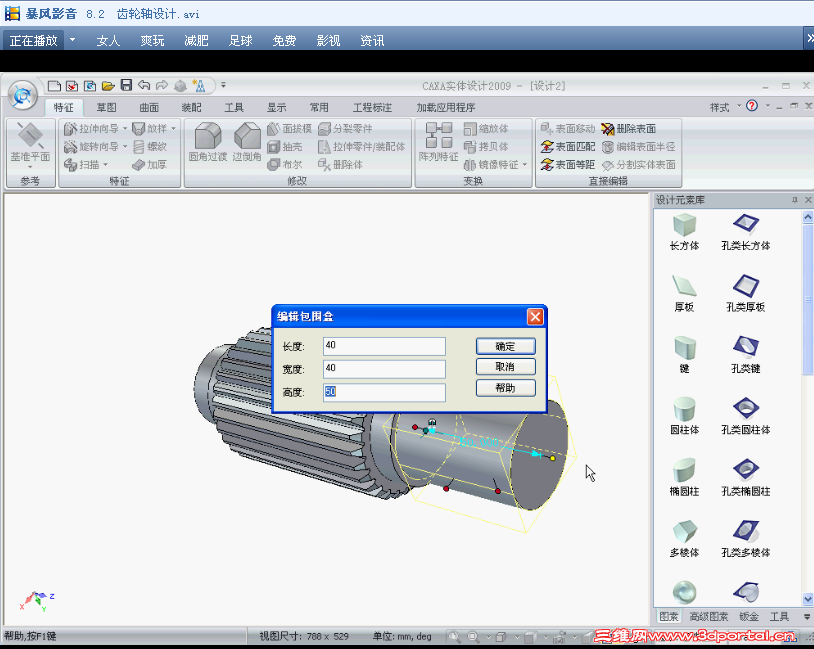Expand the quick access toolbar customize arrow
814x649 pixels.
pyautogui.click(x=223, y=85)
